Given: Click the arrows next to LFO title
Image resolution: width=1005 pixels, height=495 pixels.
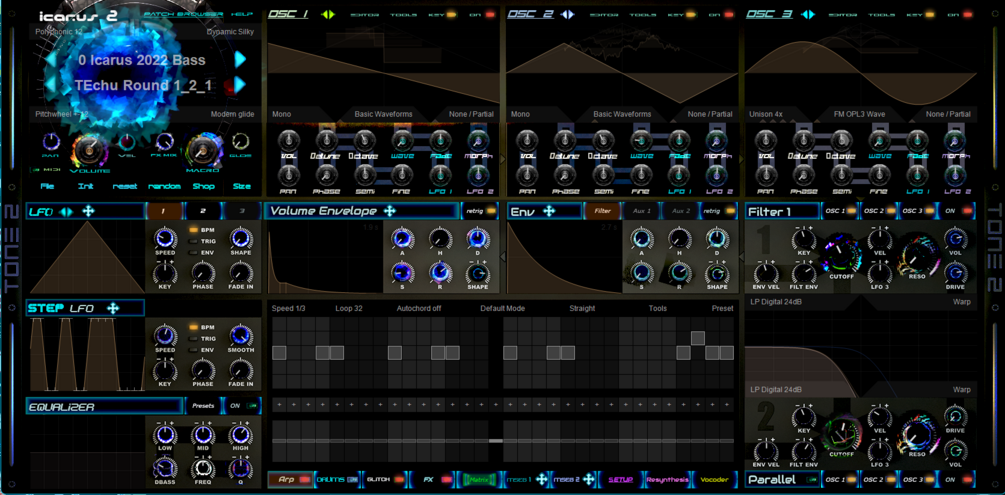Looking at the screenshot, I should [x=66, y=211].
